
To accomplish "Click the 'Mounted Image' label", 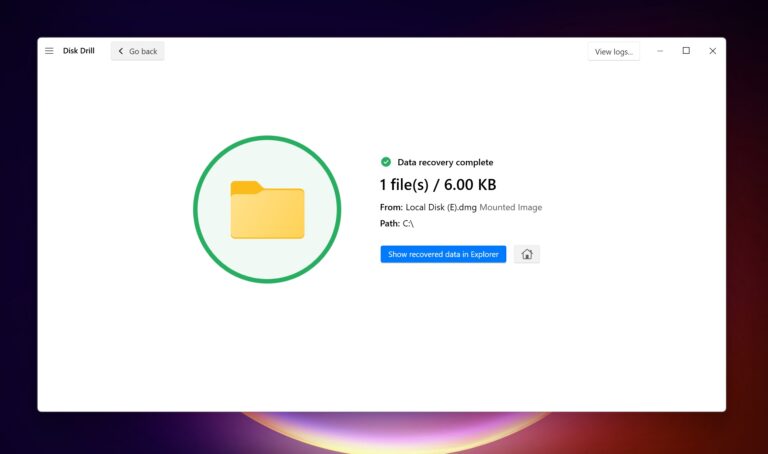I will pos(511,207).
